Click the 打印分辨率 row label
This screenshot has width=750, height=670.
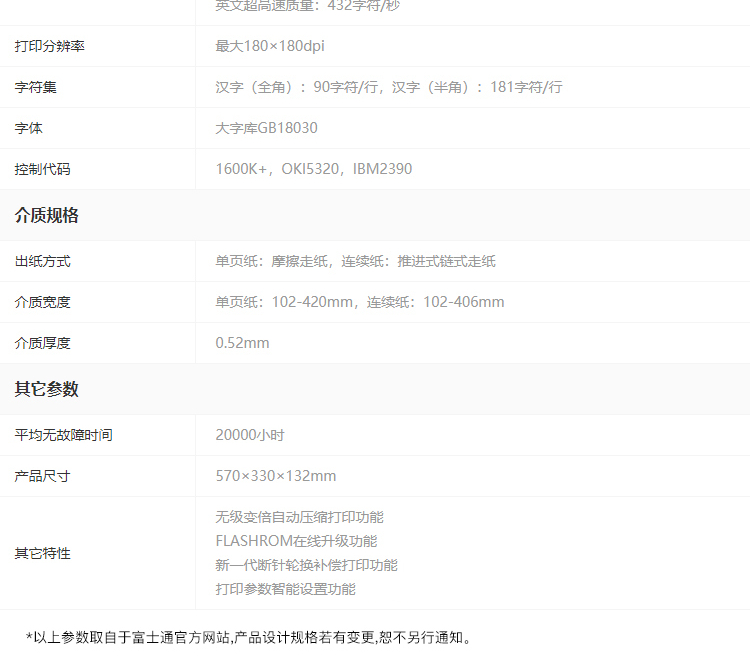pos(49,46)
